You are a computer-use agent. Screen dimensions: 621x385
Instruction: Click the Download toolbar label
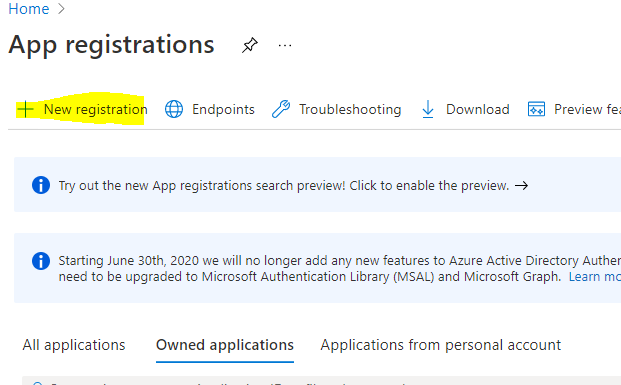coord(478,109)
